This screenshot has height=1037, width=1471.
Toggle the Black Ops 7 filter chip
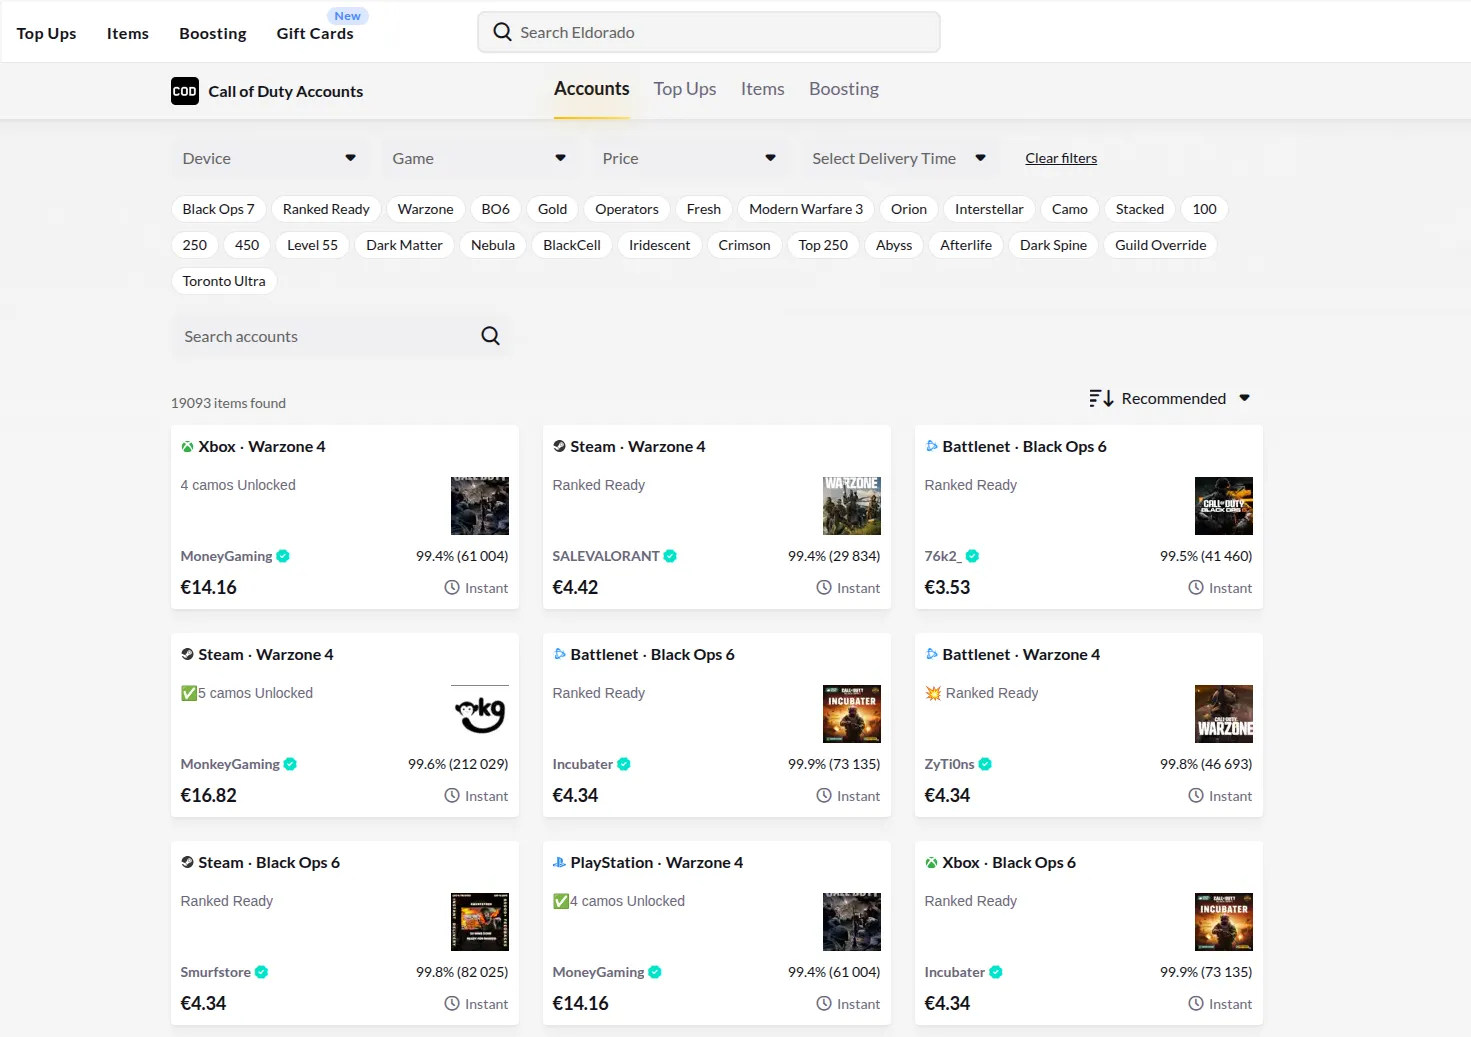[218, 209]
